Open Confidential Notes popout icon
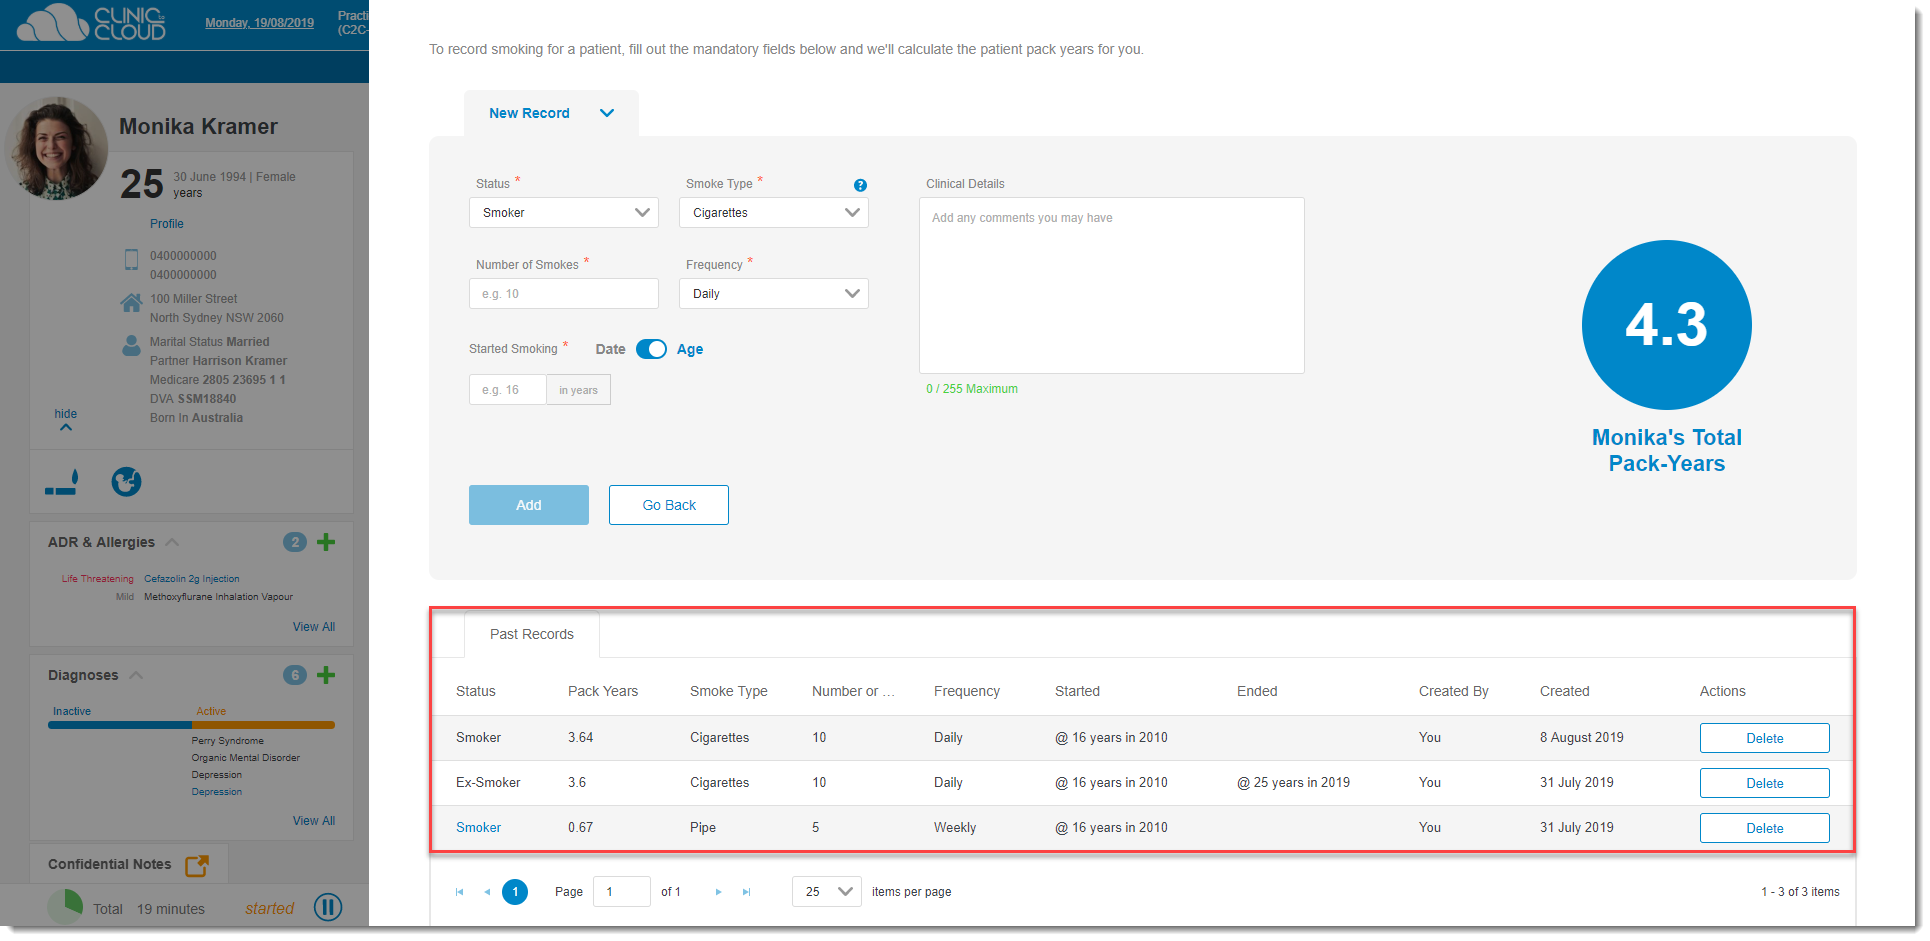The width and height of the screenshot is (1930, 941). (x=197, y=865)
